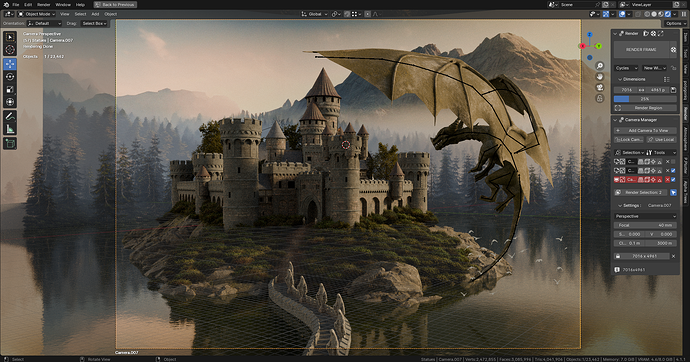Open the Help menu
The width and height of the screenshot is (690, 362).
coord(80,4)
